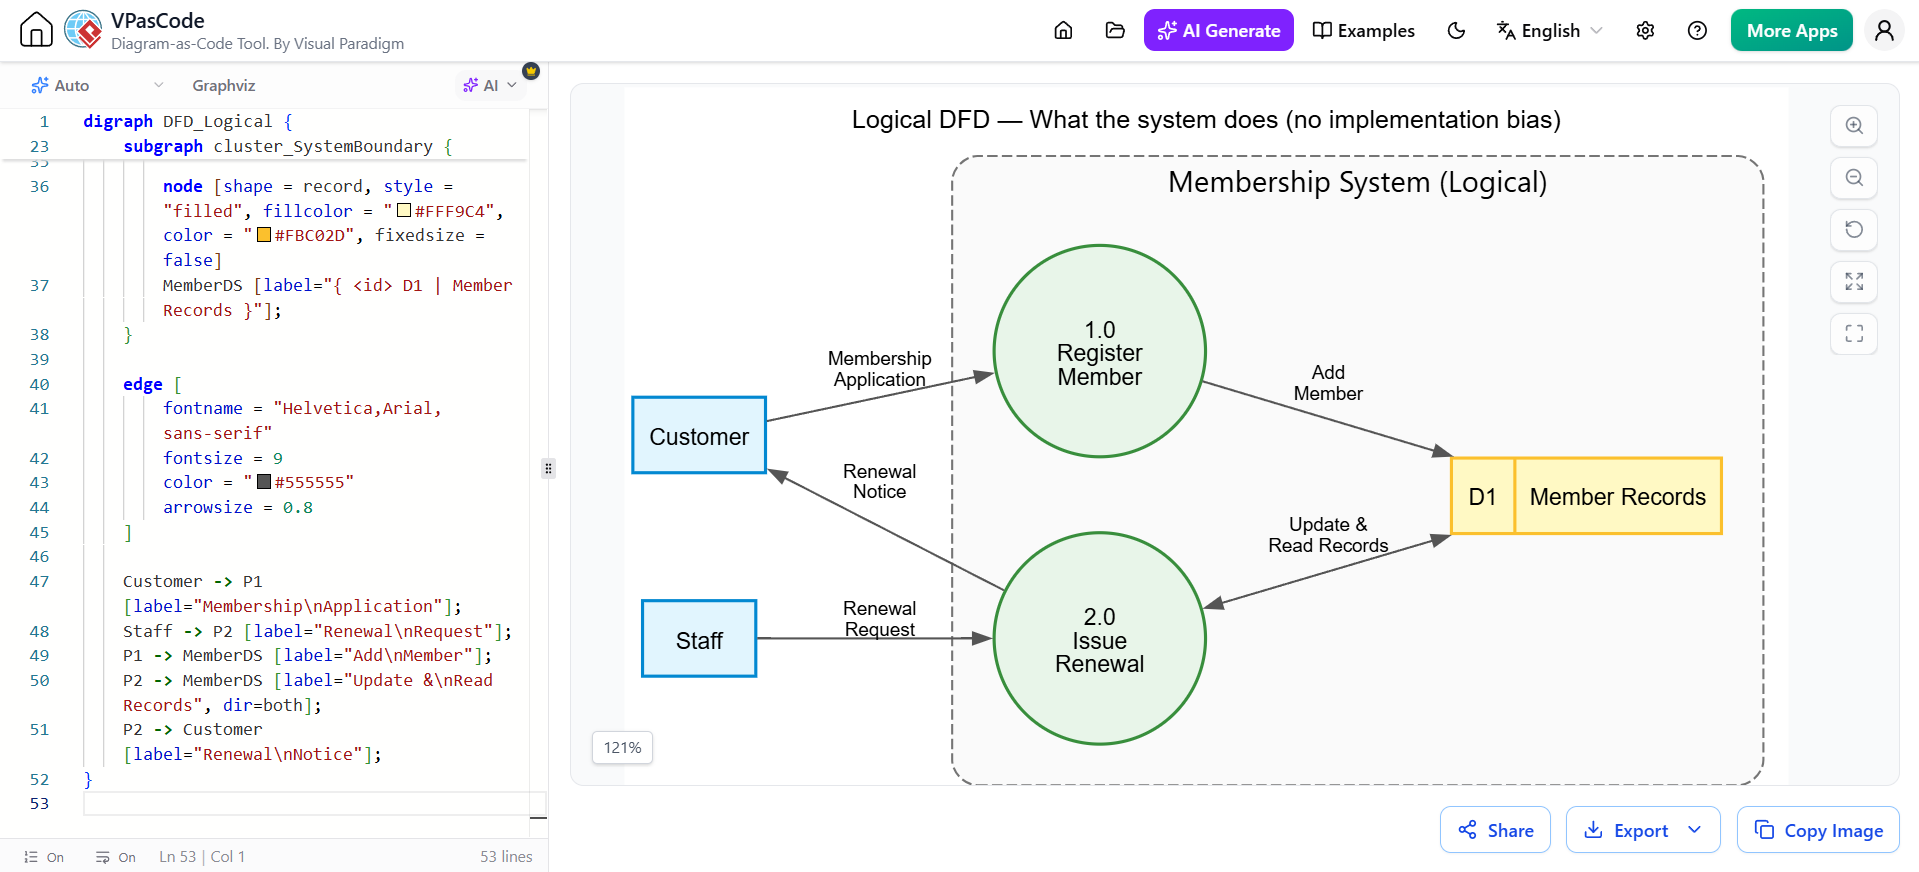Fit diagram to screen with the expand arrows icon
This screenshot has width=1919, height=872.
pos(1854,282)
